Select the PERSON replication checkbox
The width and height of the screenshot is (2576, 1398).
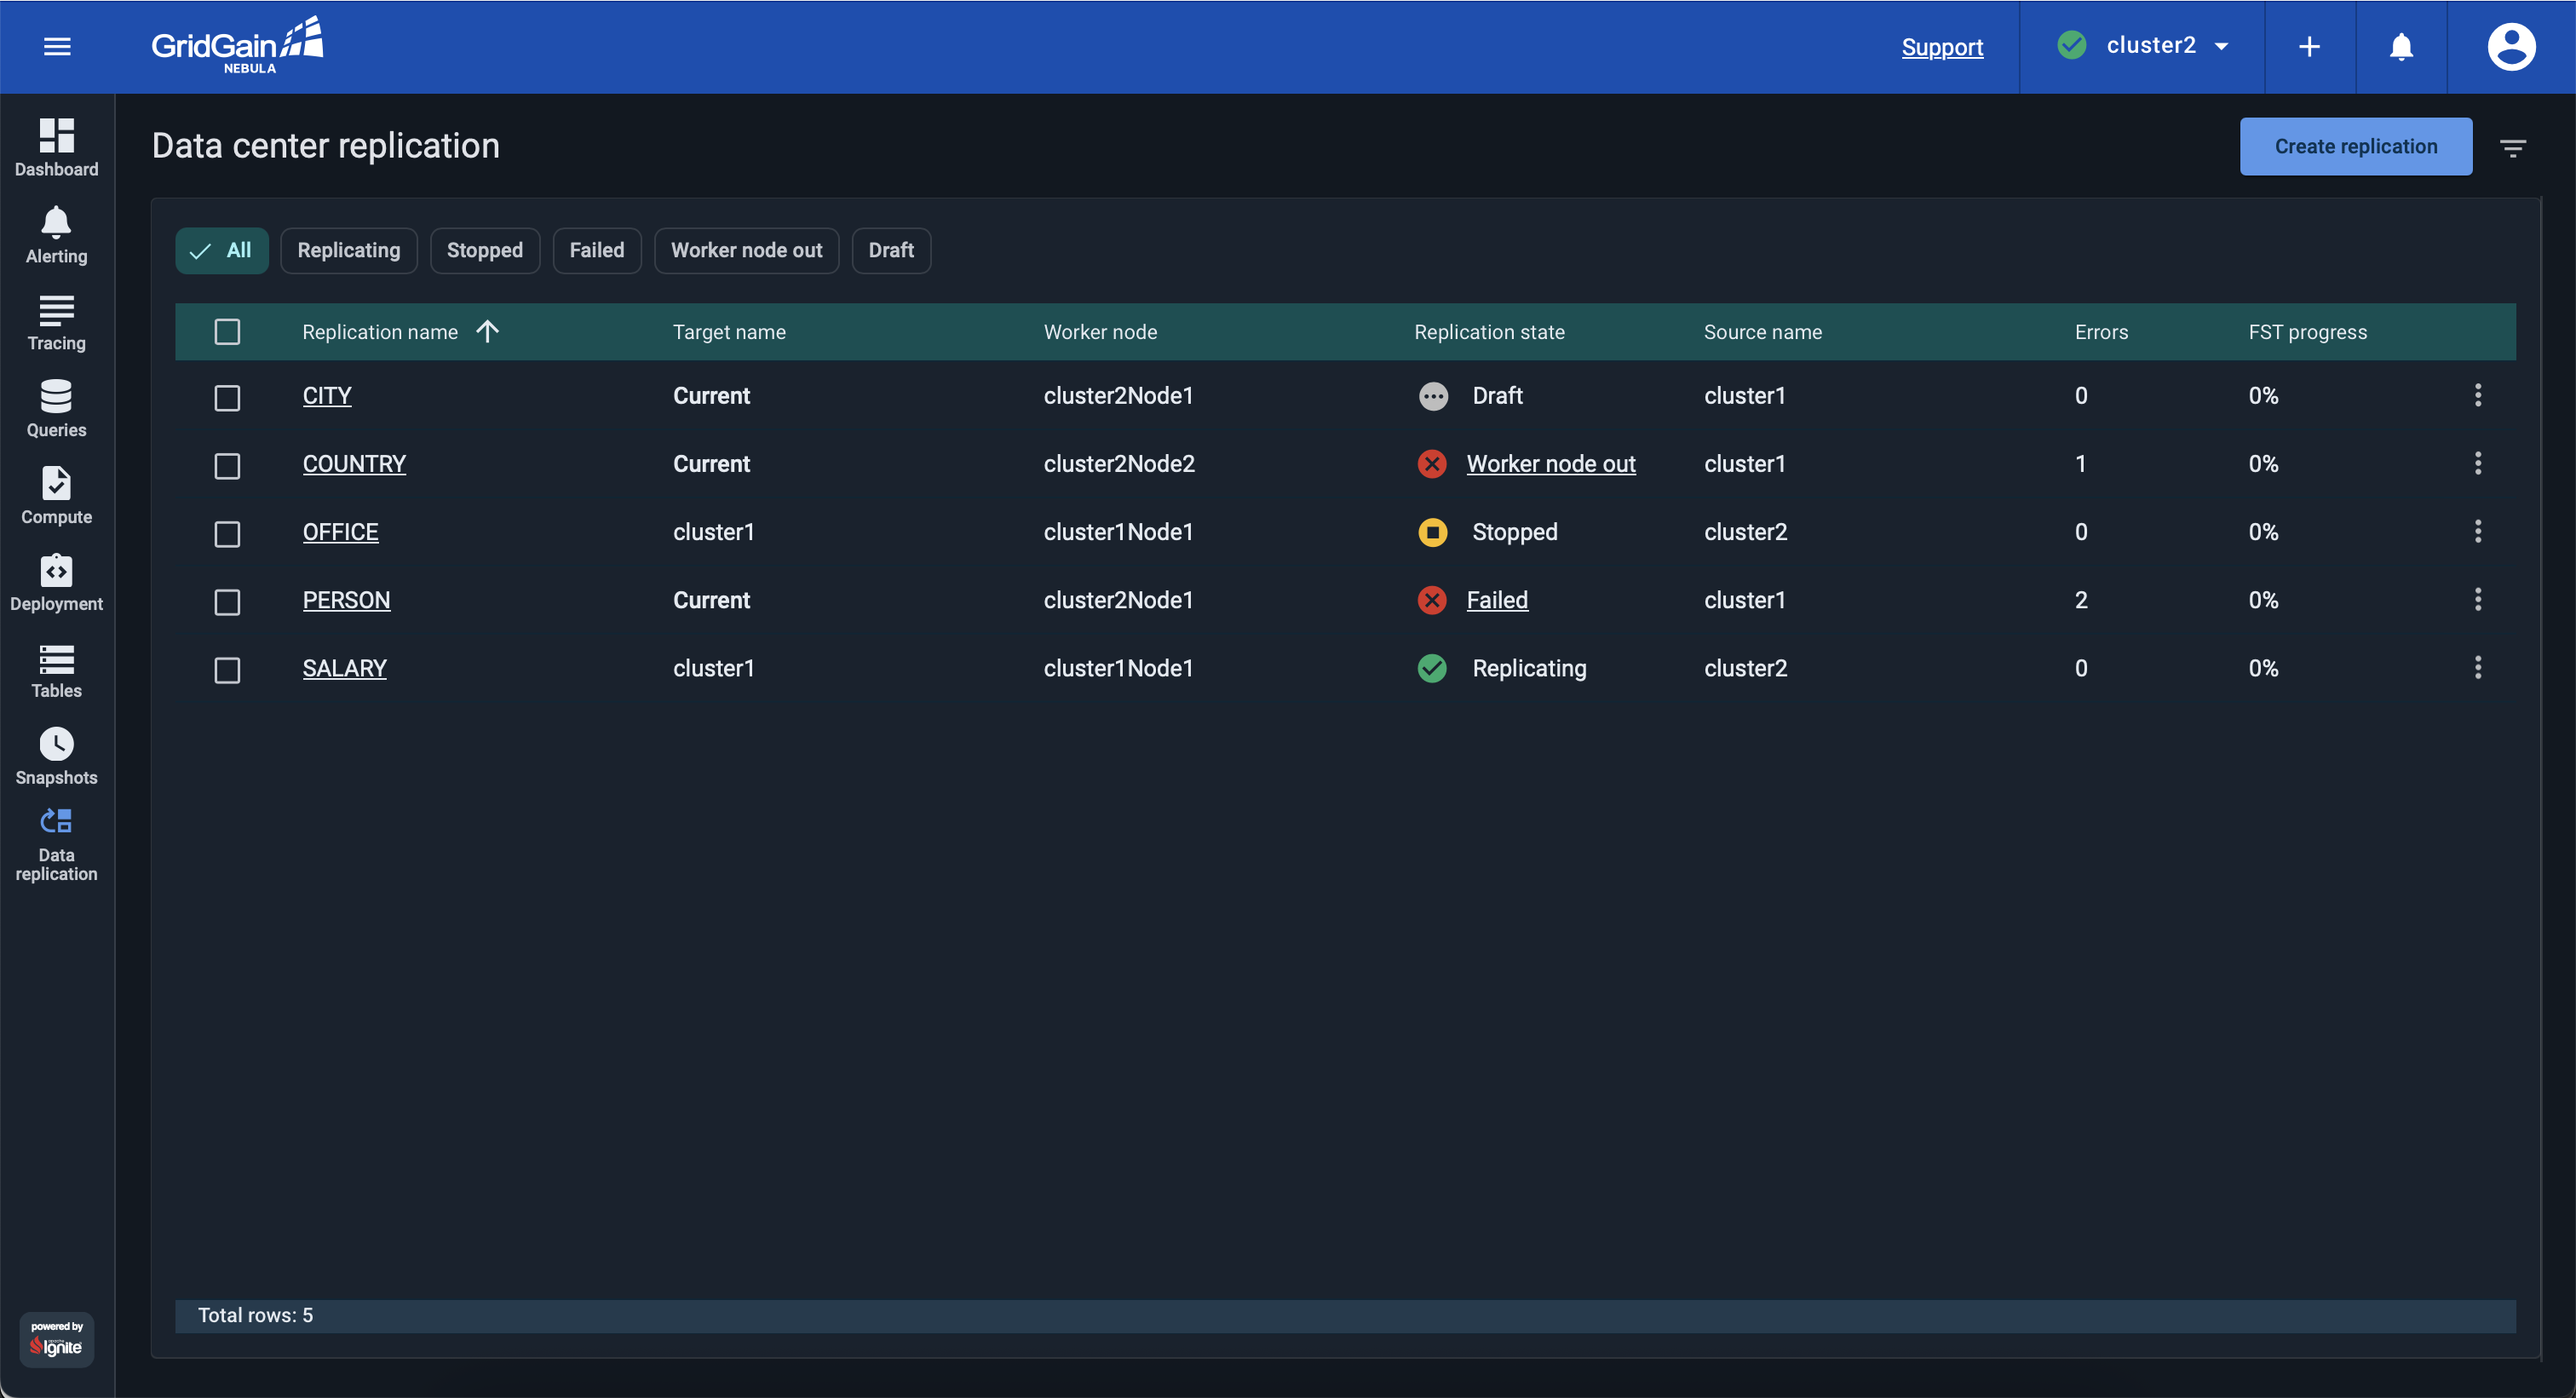tap(227, 601)
